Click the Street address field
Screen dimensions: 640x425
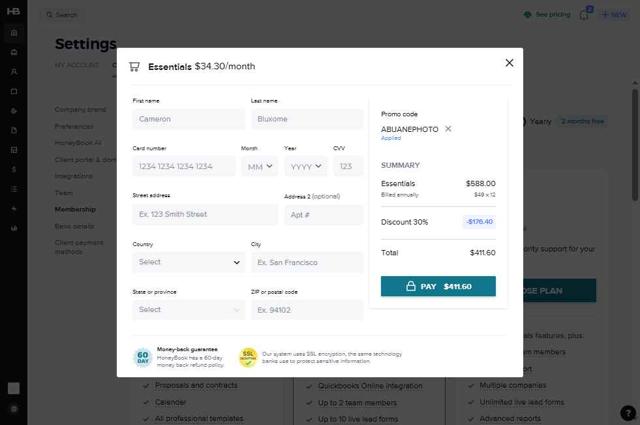click(x=205, y=214)
